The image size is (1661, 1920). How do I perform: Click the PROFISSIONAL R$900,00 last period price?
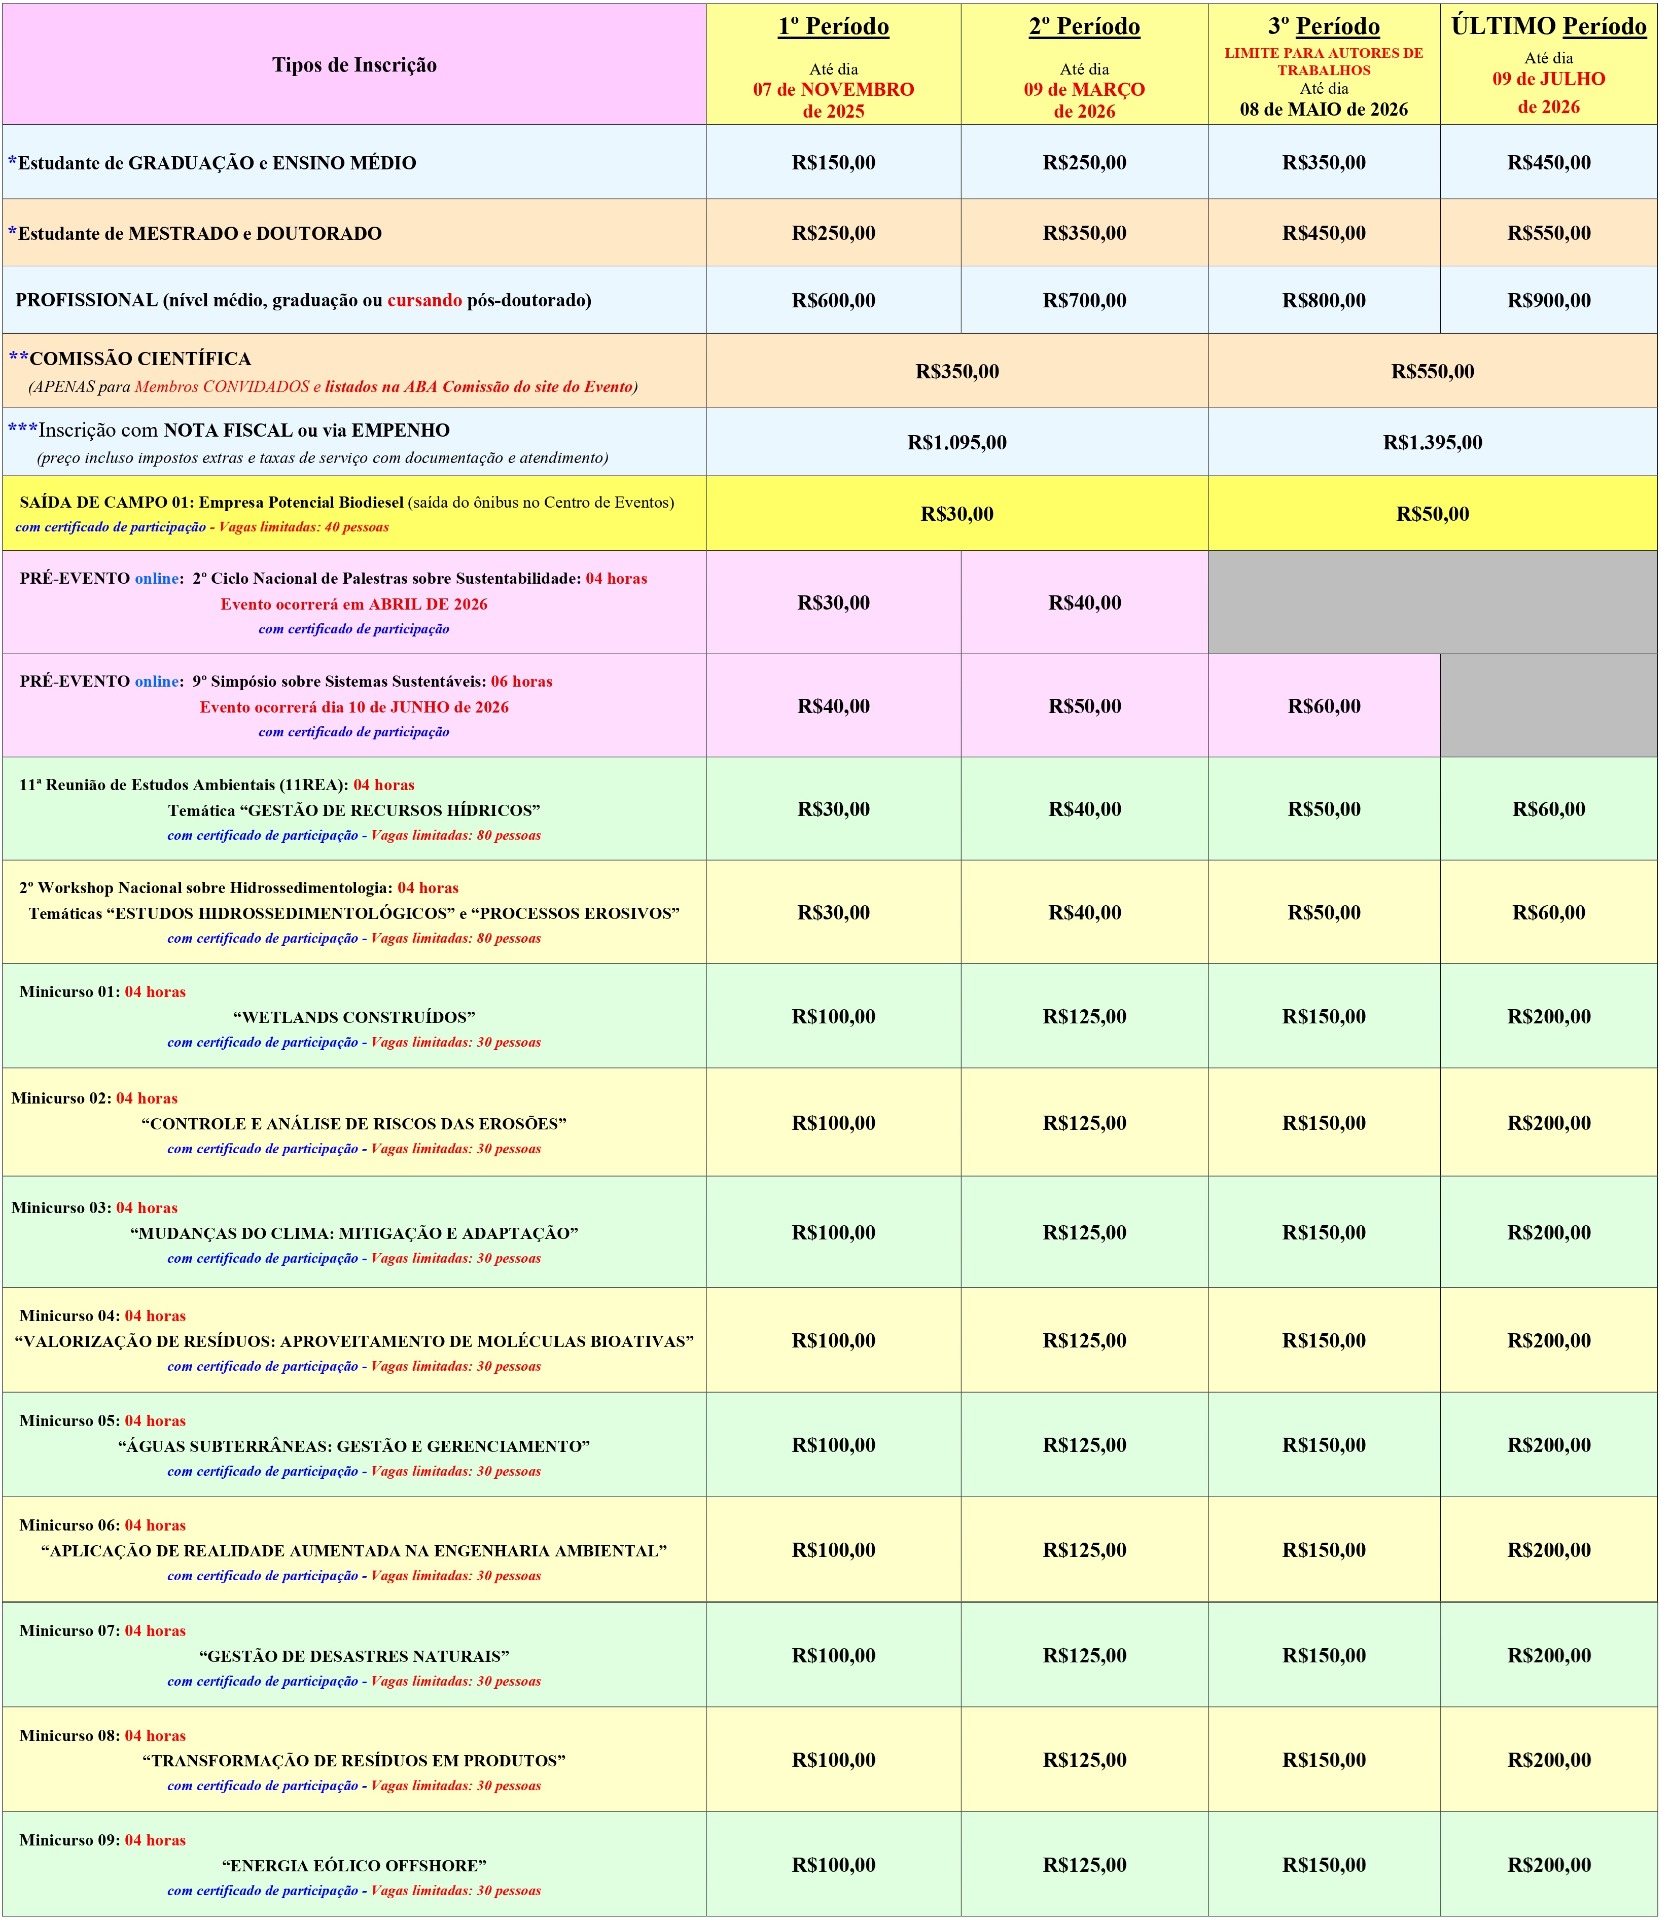coord(1548,301)
